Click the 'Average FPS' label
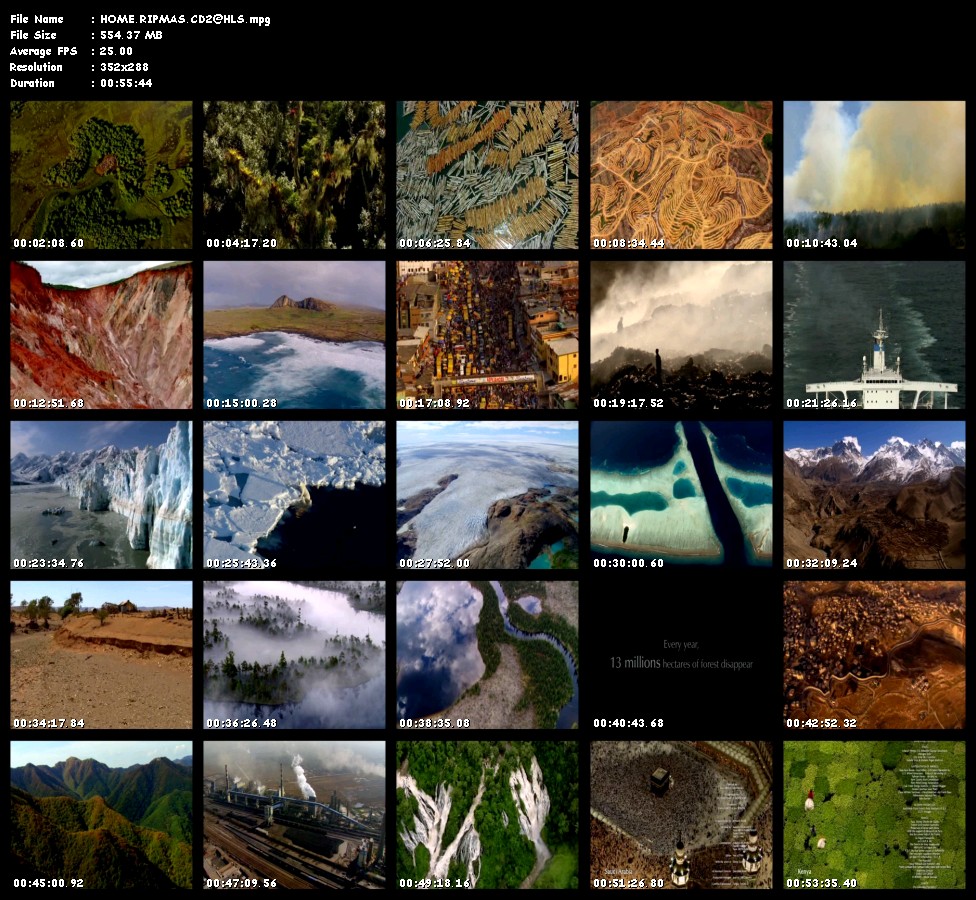This screenshot has height=900, width=976. pos(44,51)
